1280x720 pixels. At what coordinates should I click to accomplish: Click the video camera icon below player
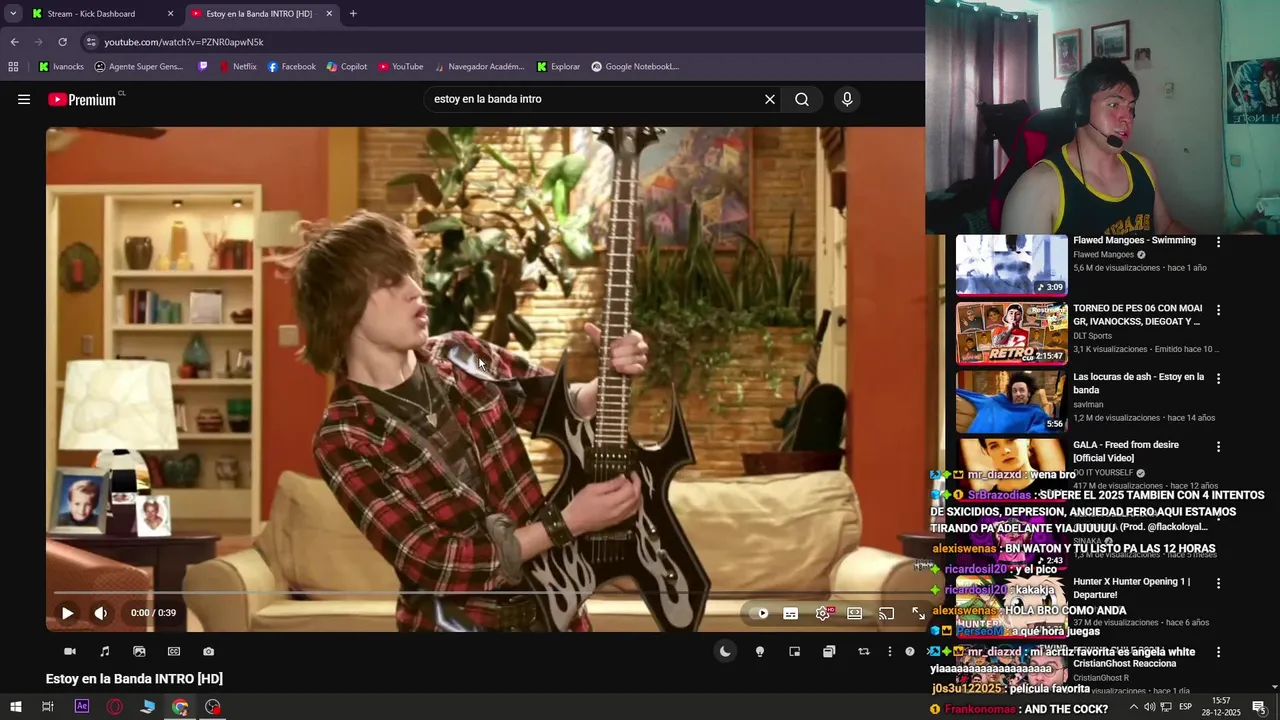coord(70,651)
